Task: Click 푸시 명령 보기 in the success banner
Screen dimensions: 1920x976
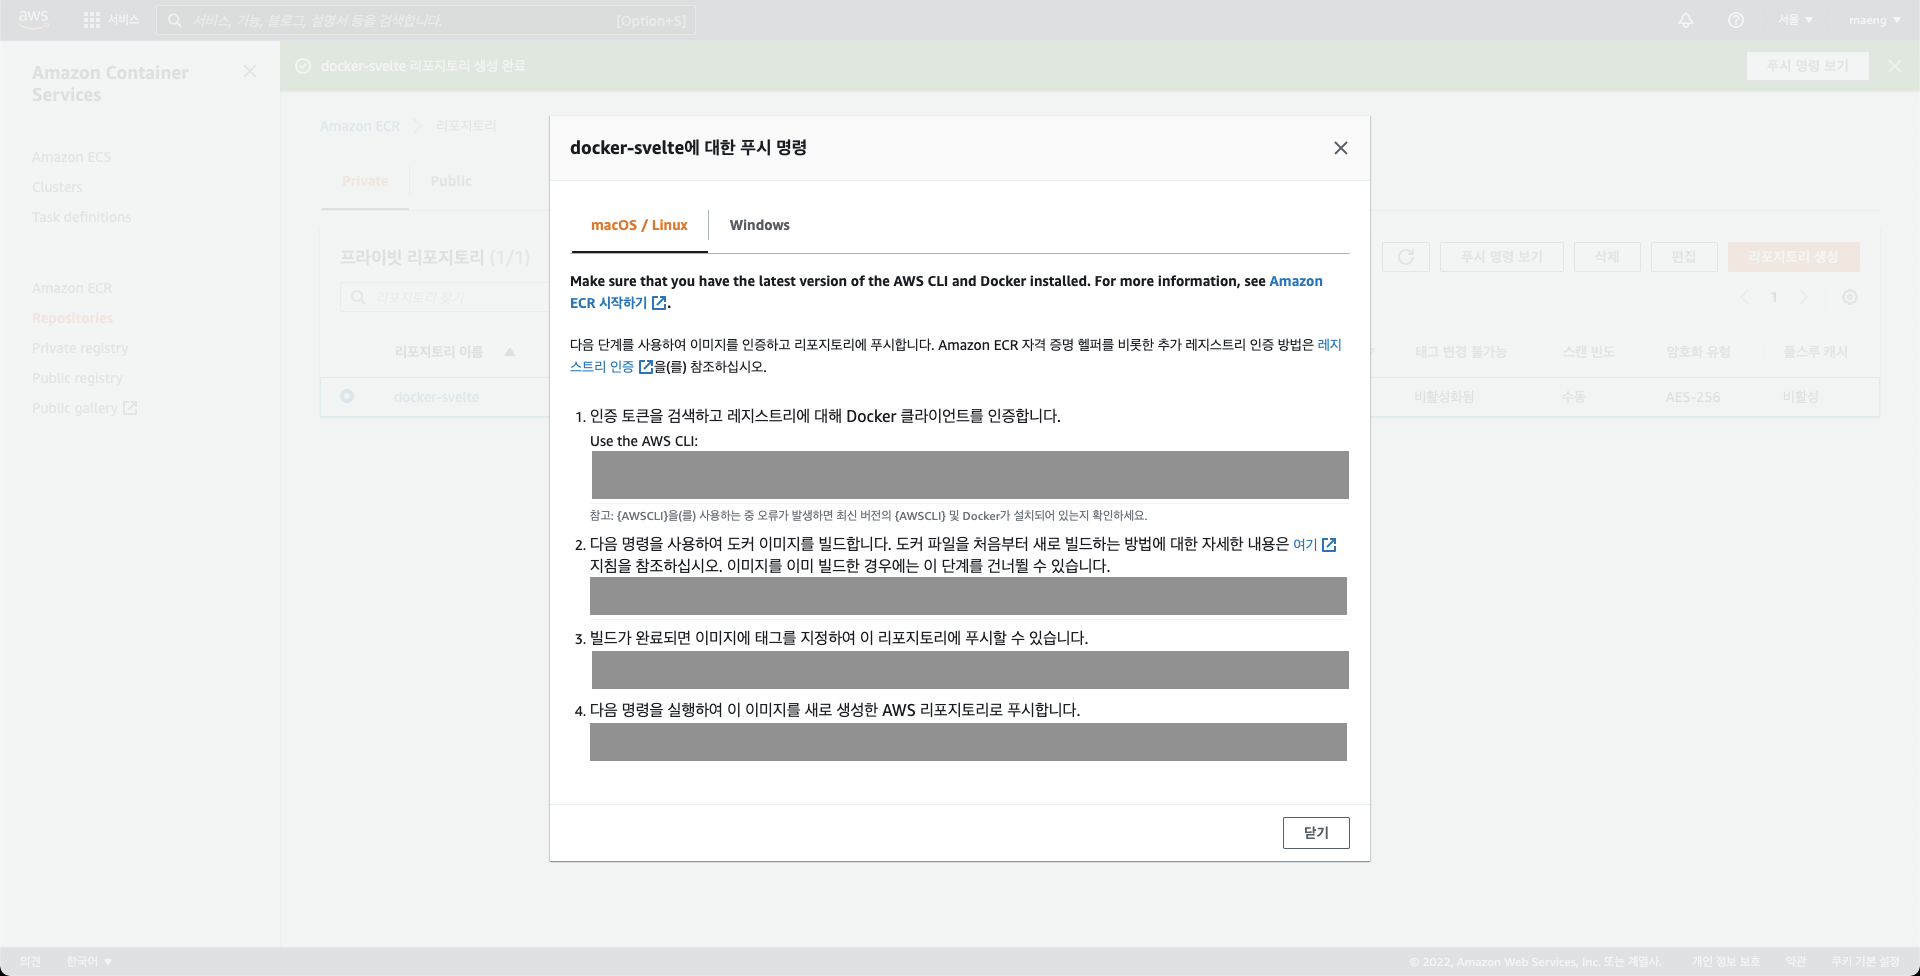Action: [1808, 66]
